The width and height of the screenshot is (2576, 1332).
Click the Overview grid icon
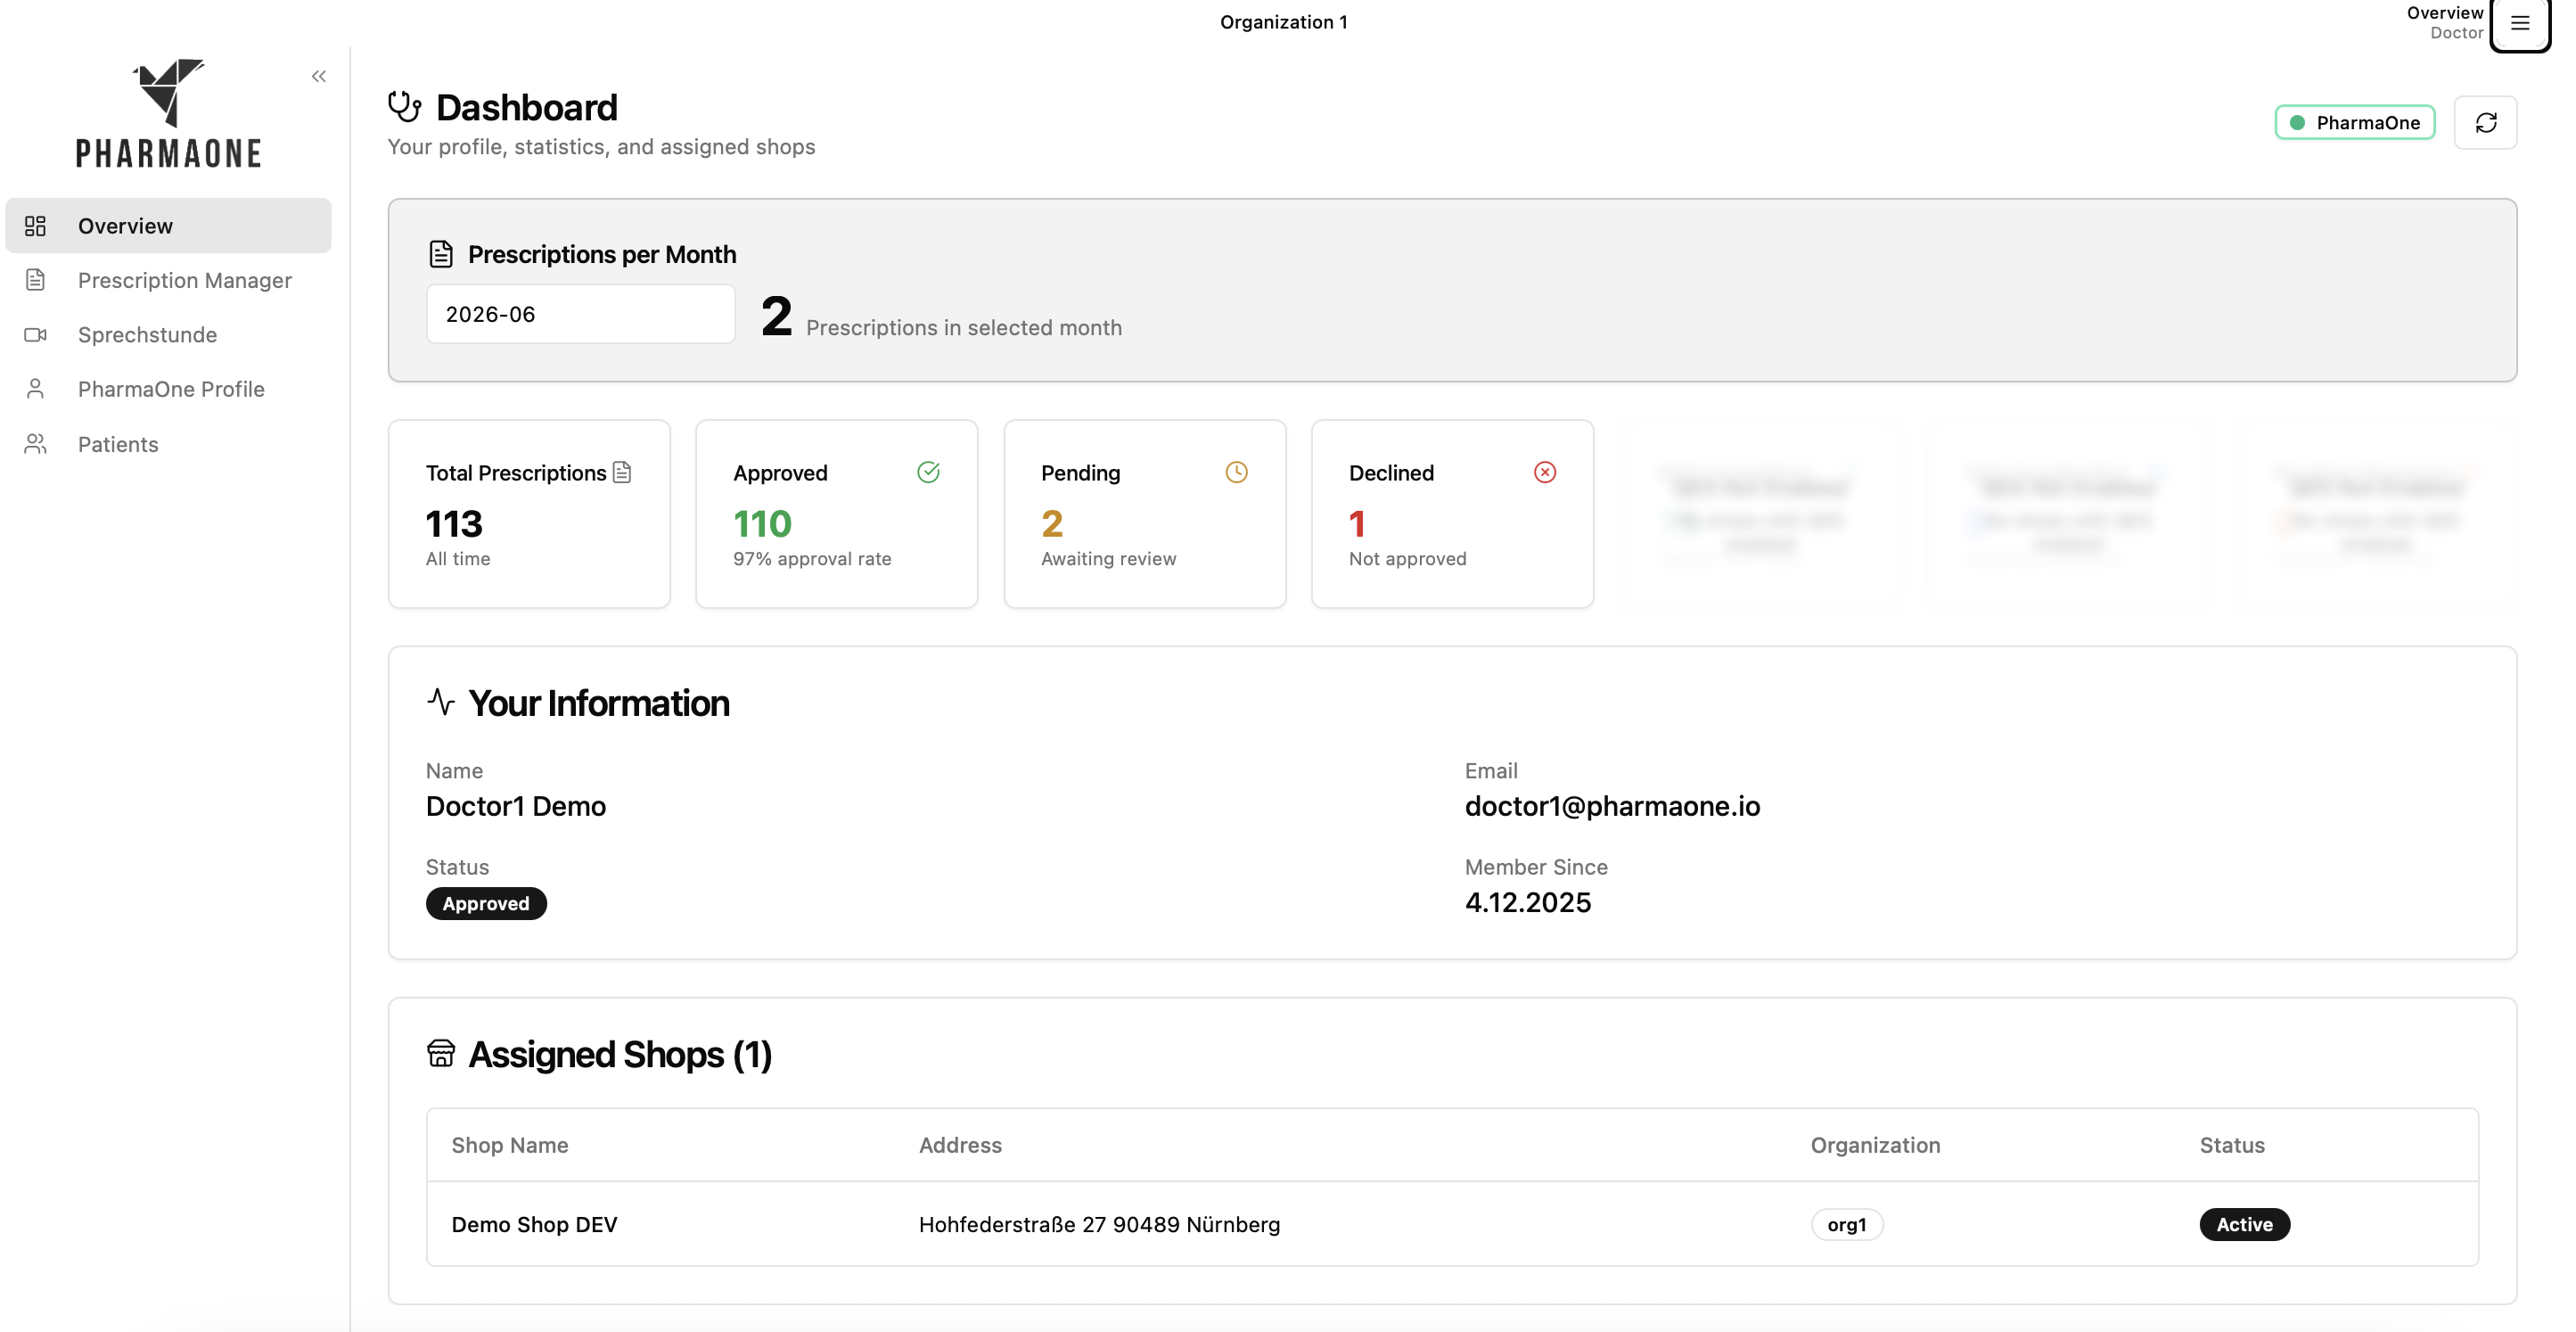35,226
